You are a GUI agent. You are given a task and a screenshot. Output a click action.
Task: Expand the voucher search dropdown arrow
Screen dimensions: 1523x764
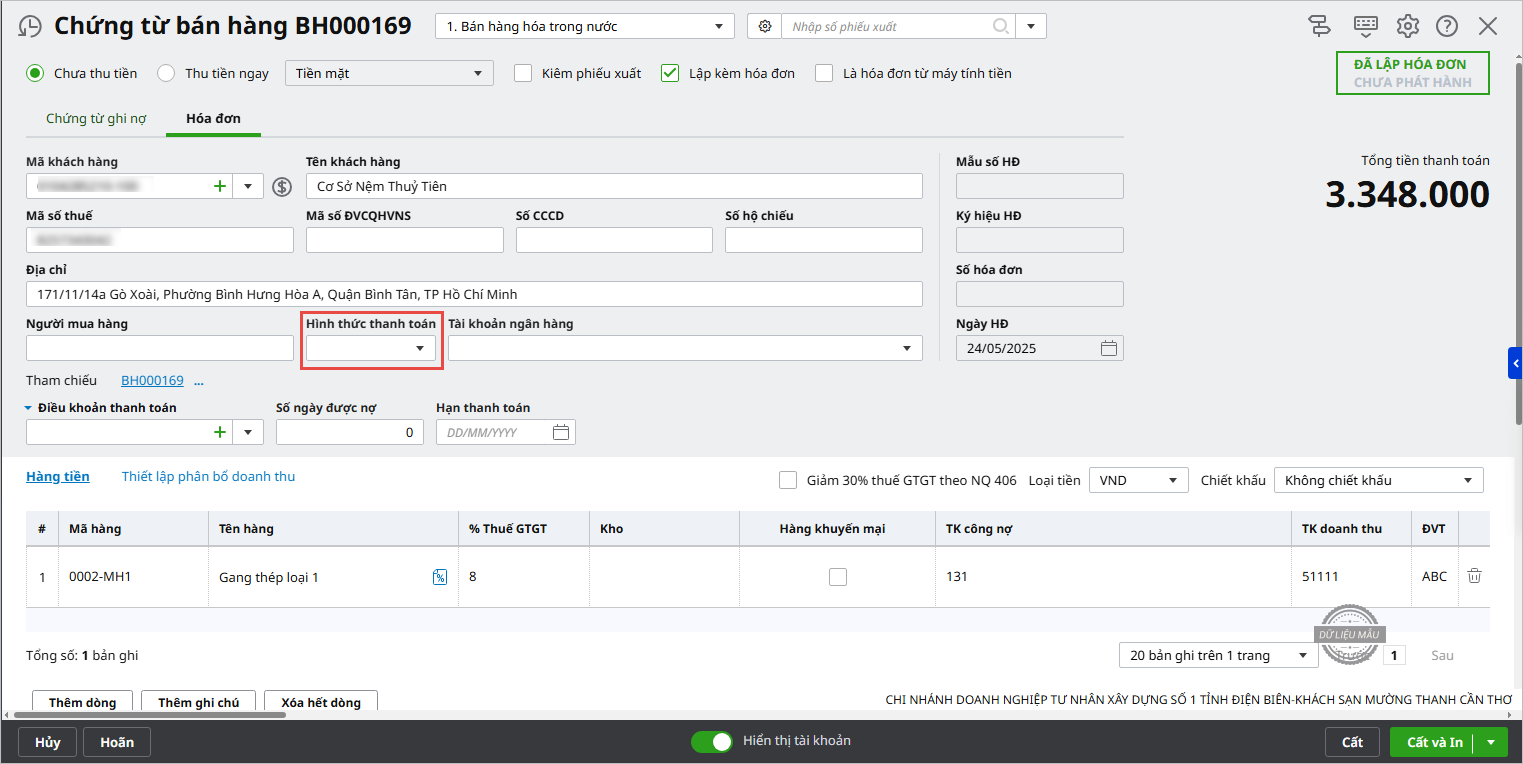[1031, 26]
